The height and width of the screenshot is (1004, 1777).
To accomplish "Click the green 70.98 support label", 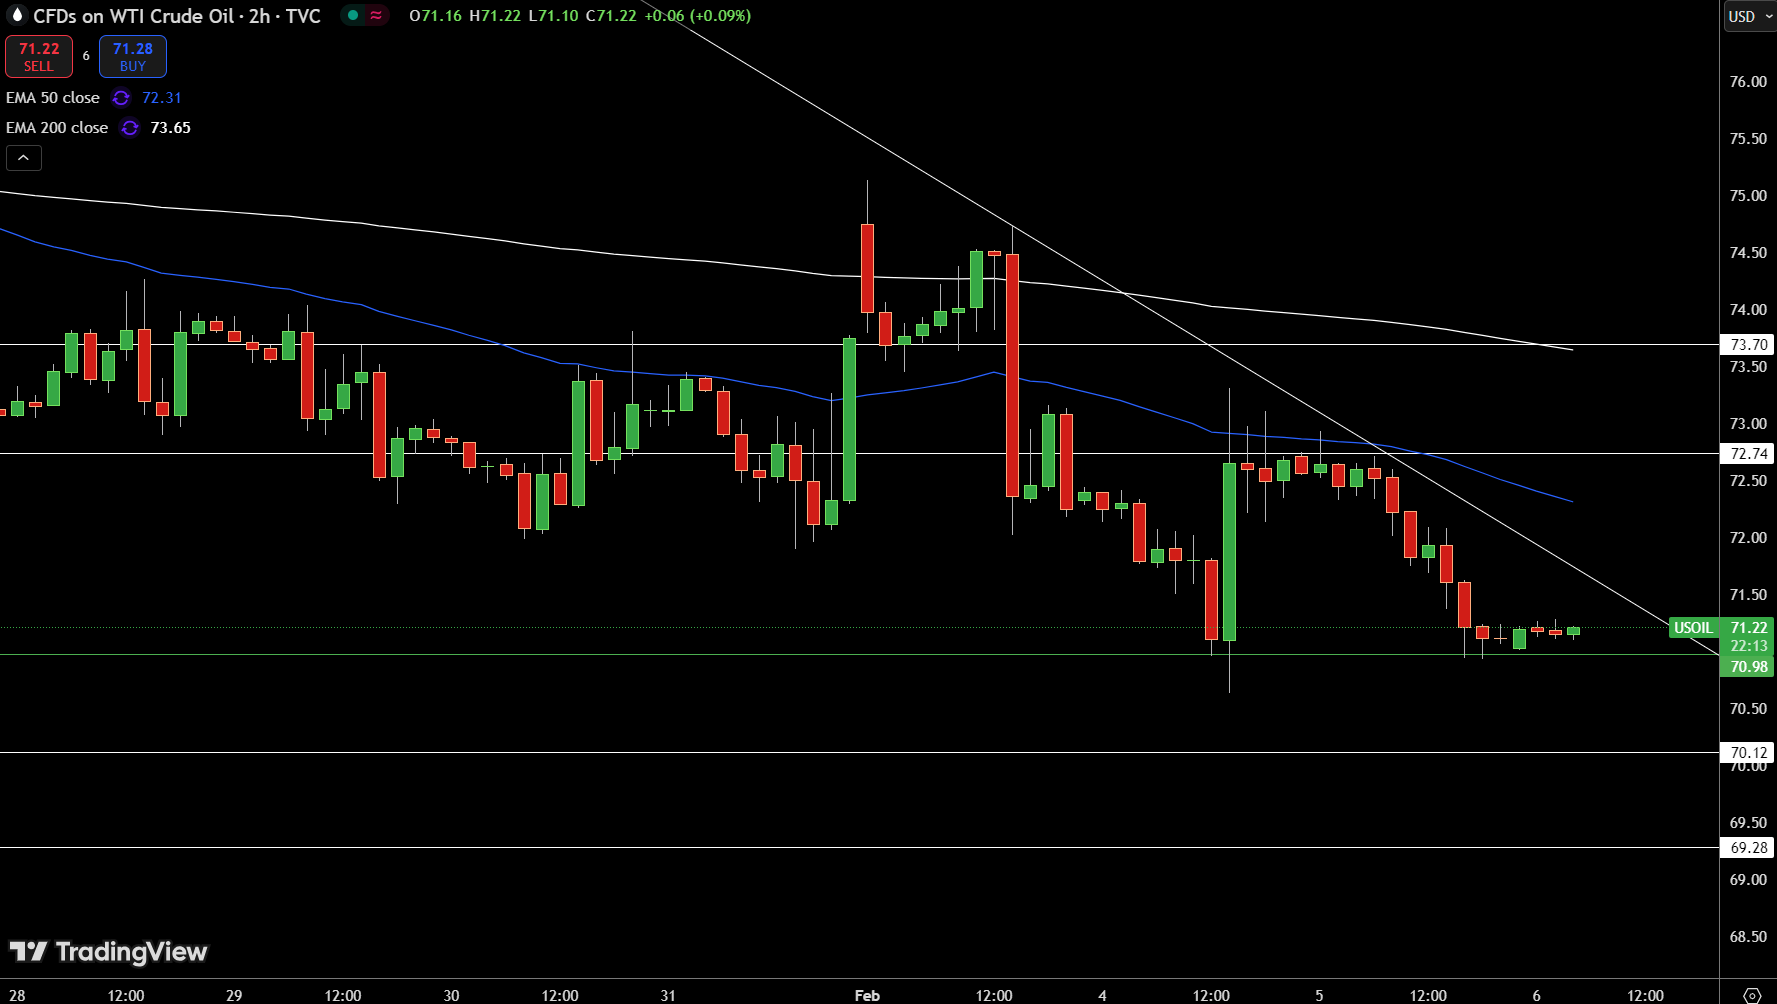I will pos(1748,667).
